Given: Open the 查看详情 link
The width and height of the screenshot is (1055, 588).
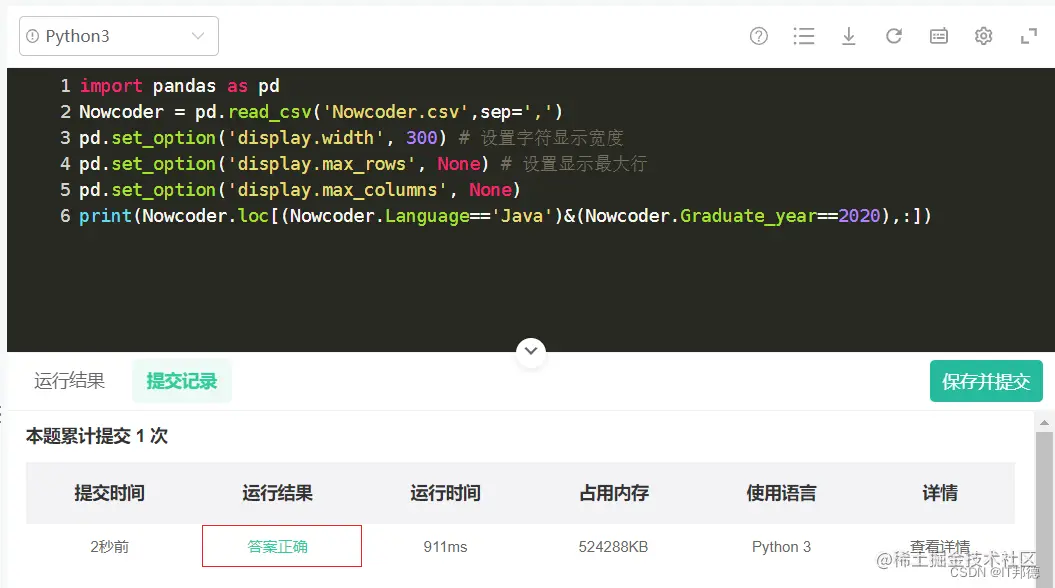Looking at the screenshot, I should tap(940, 546).
